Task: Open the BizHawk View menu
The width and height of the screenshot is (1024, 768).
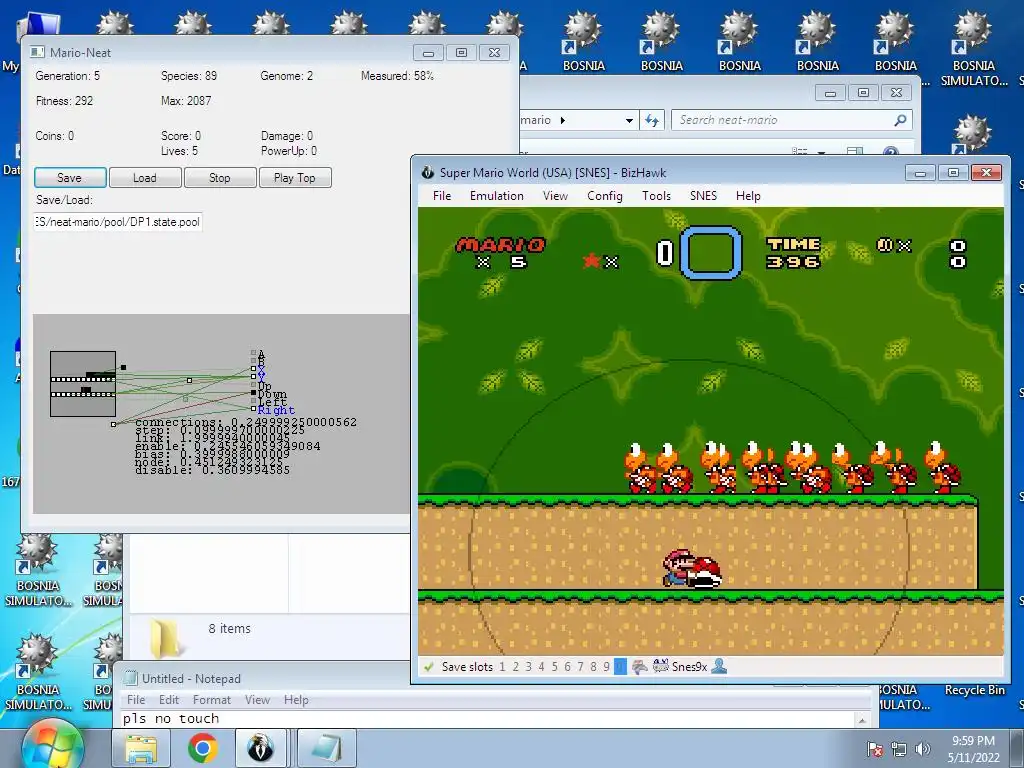Action: 555,196
